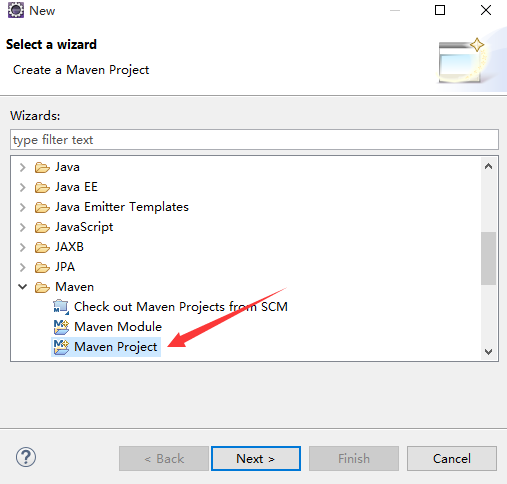Click the wizard list scroll up arrow

pos(488,166)
